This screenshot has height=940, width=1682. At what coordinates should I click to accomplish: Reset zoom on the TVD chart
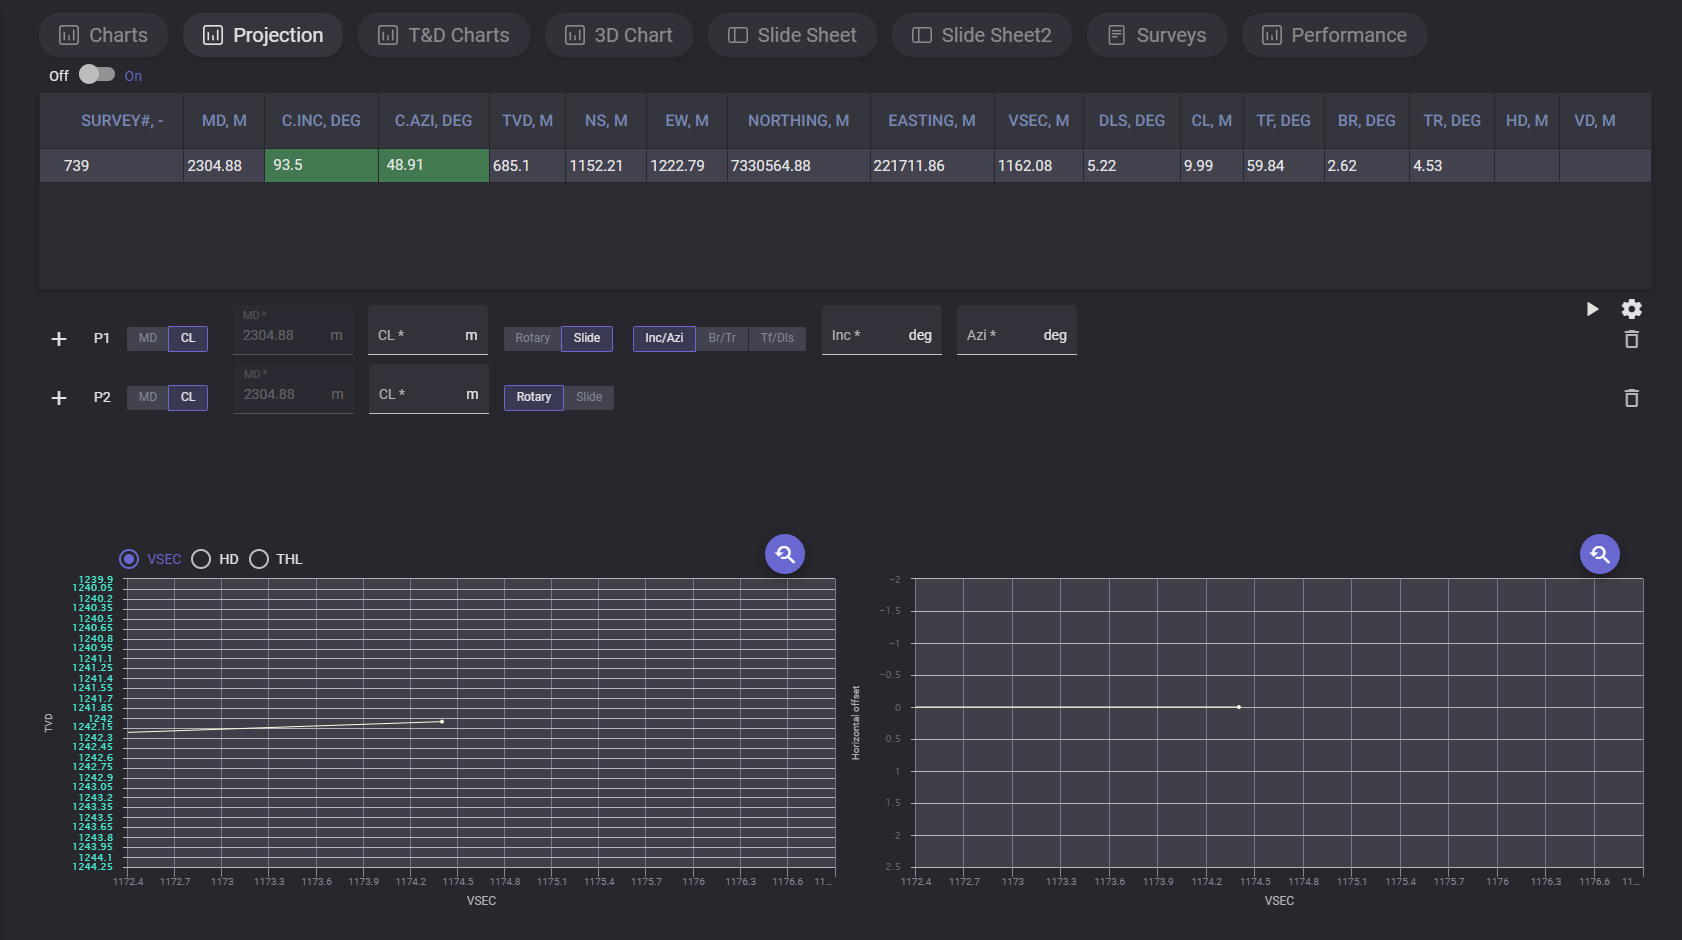click(x=785, y=554)
